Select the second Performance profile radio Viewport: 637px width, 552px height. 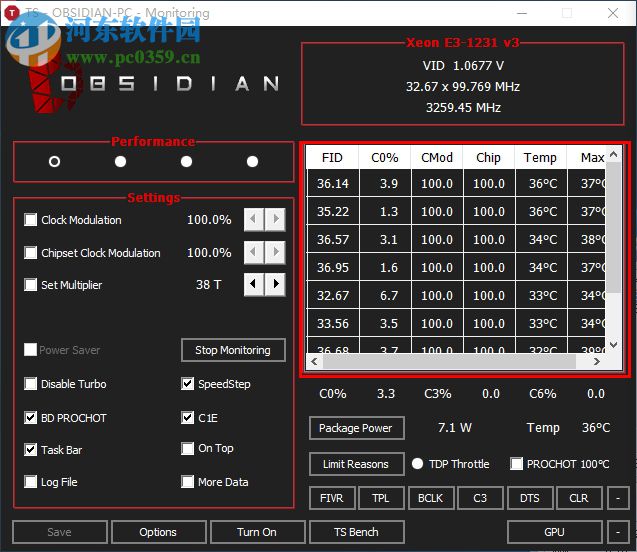[120, 162]
